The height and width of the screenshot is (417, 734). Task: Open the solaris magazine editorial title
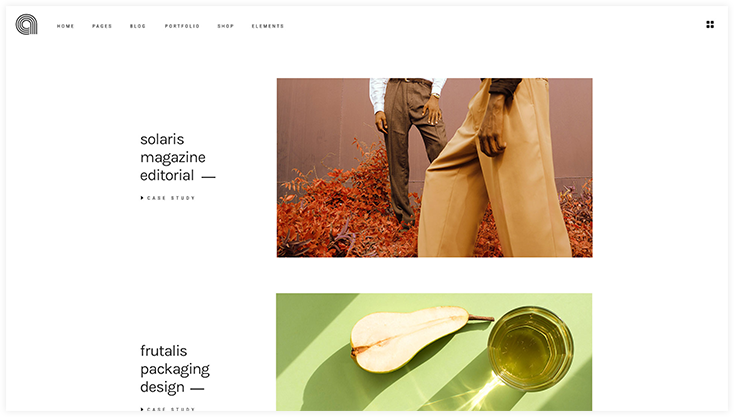(173, 157)
